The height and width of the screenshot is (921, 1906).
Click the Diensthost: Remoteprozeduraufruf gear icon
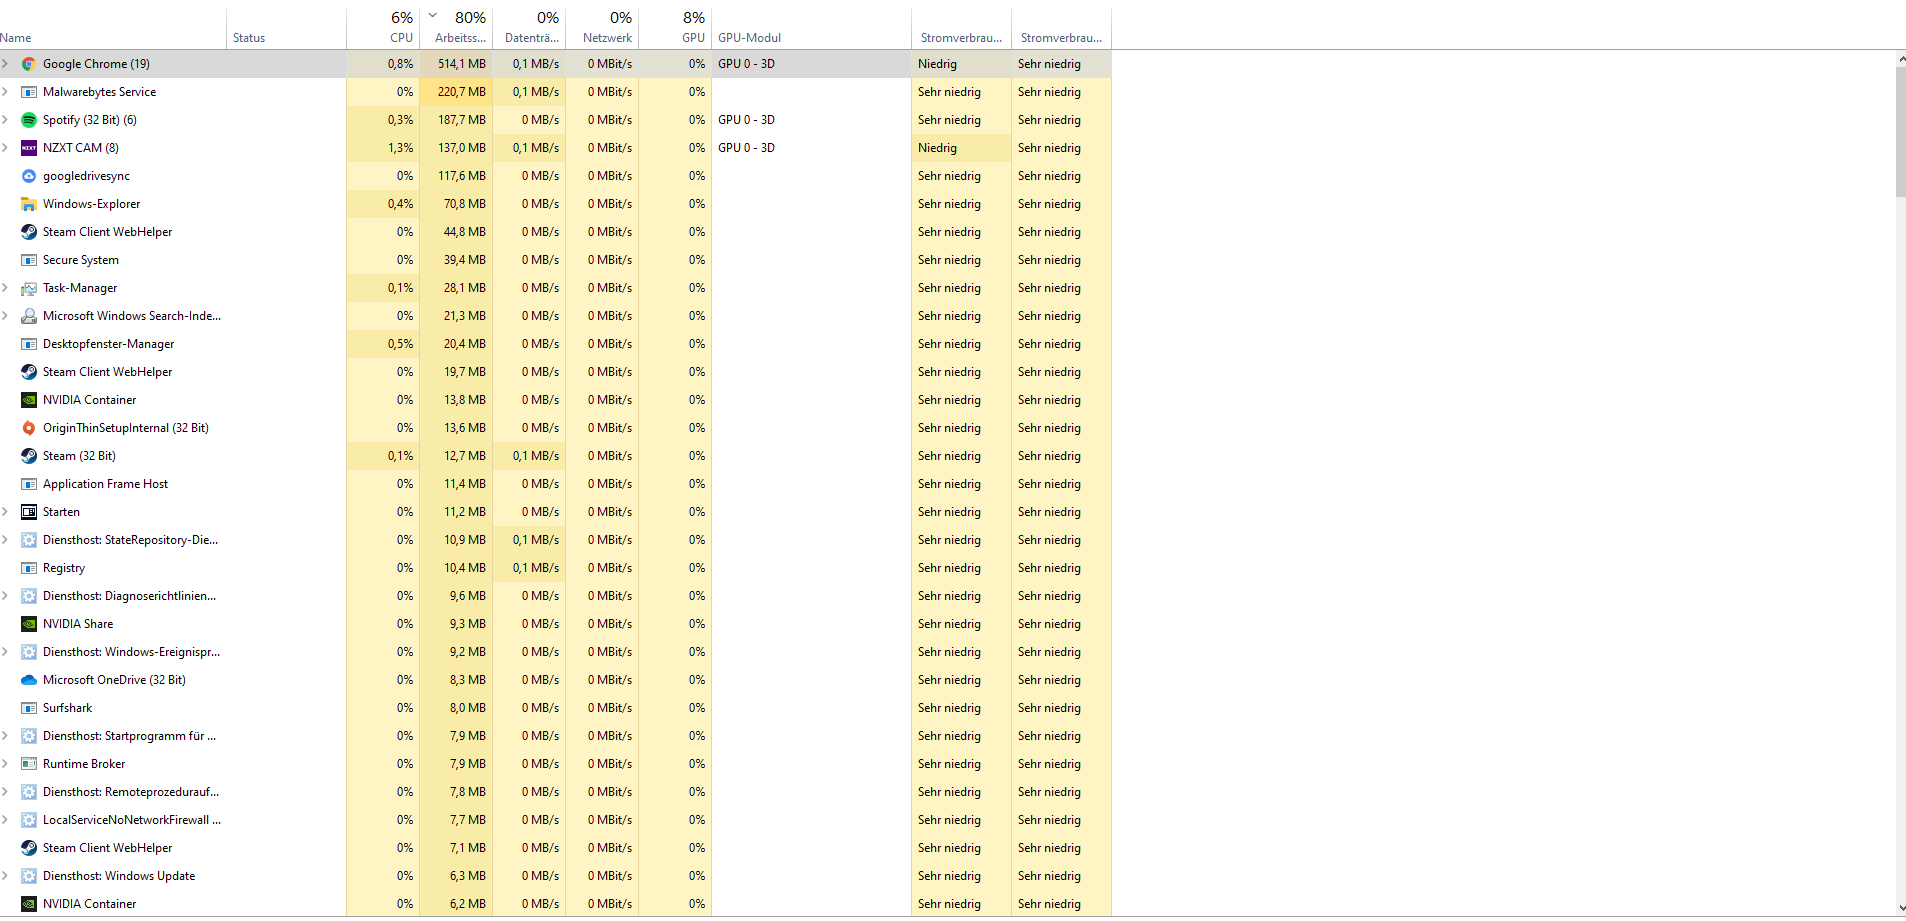coord(29,792)
